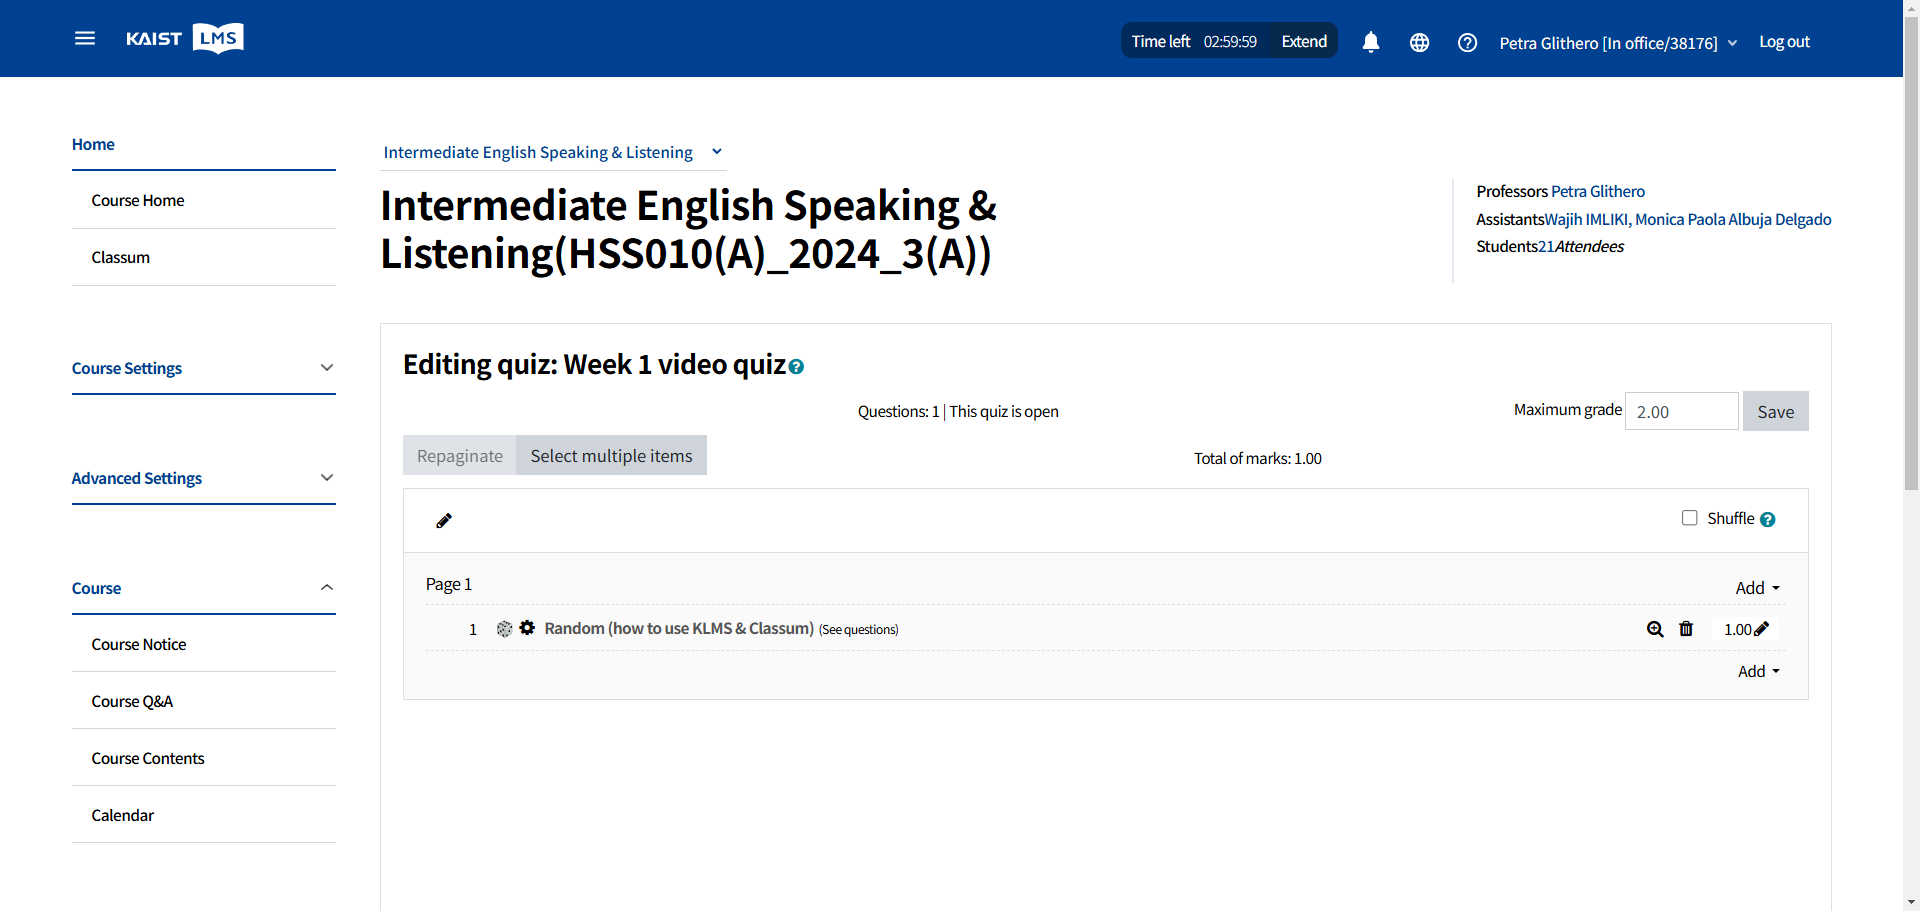
Task: Click the help icon beside quiz title
Action: [x=796, y=367]
